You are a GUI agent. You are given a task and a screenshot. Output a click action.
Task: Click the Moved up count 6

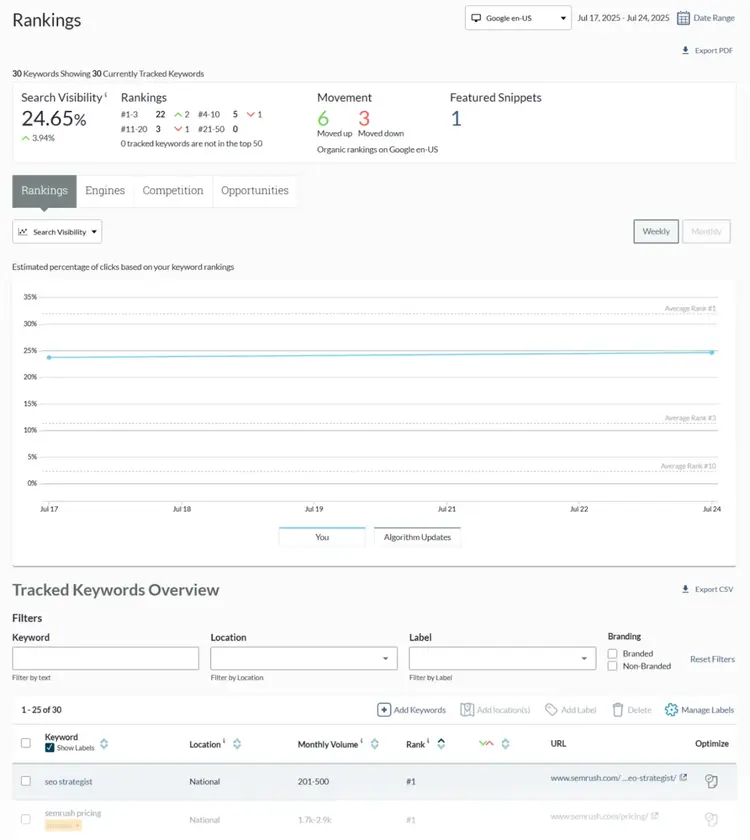323,118
